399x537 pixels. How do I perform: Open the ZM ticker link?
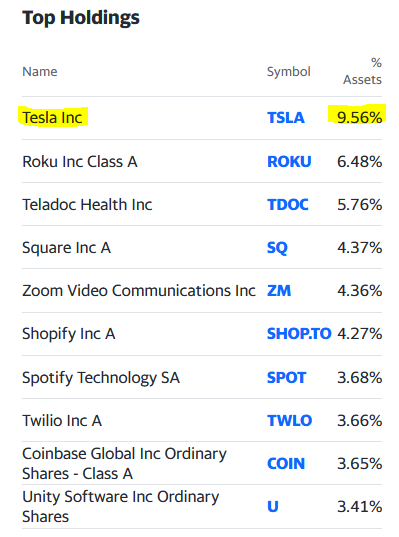[279, 291]
